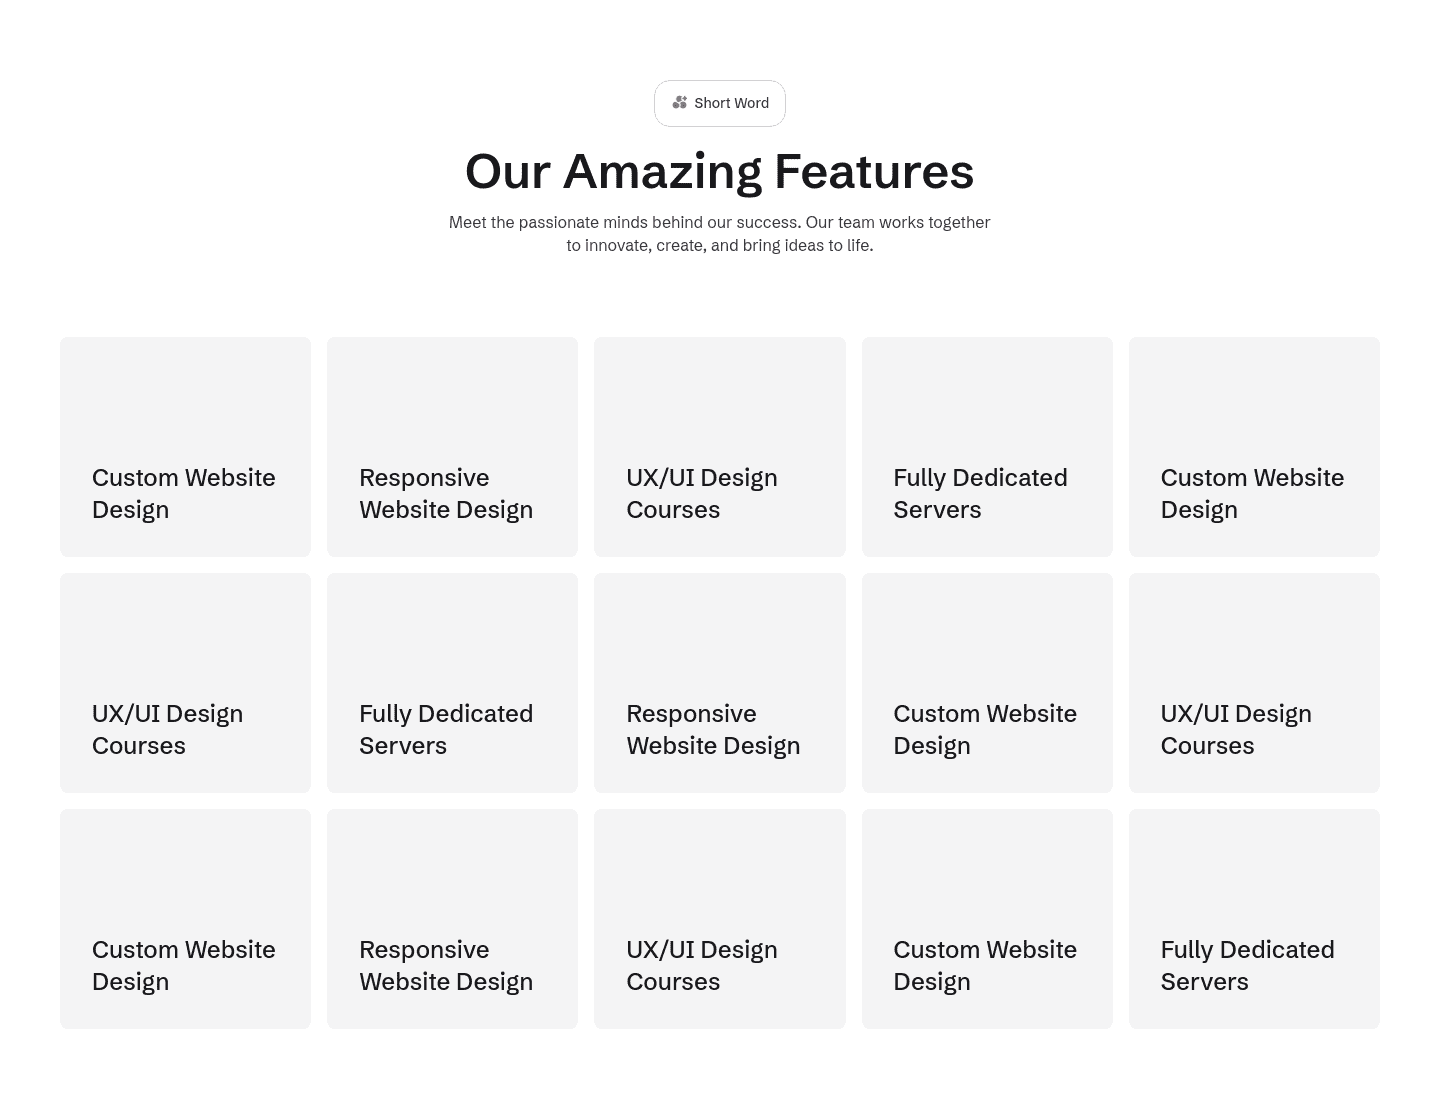The height and width of the screenshot is (1109, 1440).
Task: Click the icon in the Short Word badge
Action: pos(680,103)
